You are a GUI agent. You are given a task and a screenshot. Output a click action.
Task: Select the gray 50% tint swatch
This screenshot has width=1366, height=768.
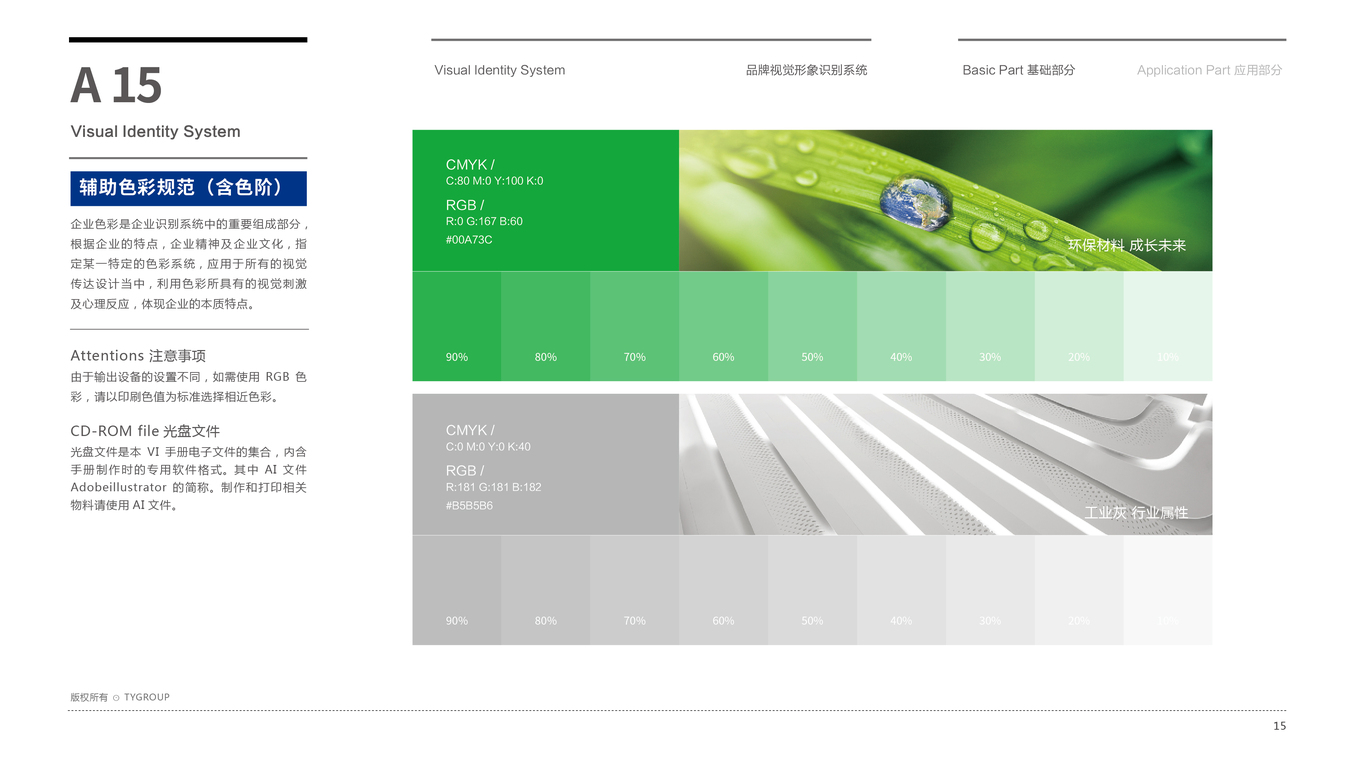[812, 590]
